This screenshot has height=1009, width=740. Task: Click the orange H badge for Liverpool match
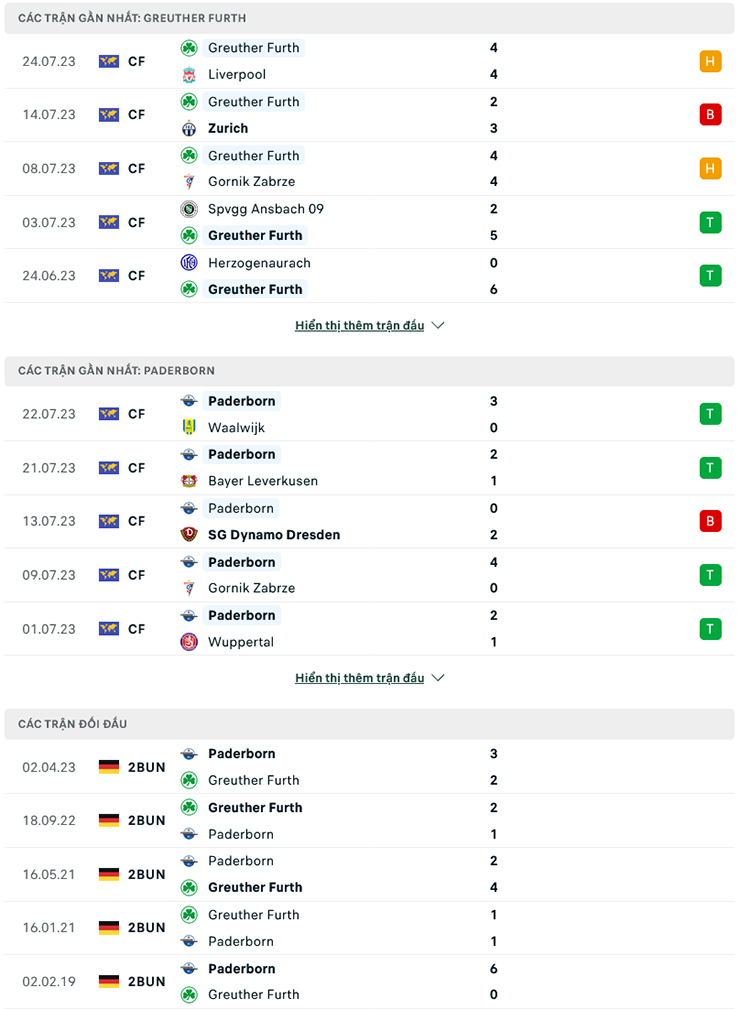click(x=710, y=61)
